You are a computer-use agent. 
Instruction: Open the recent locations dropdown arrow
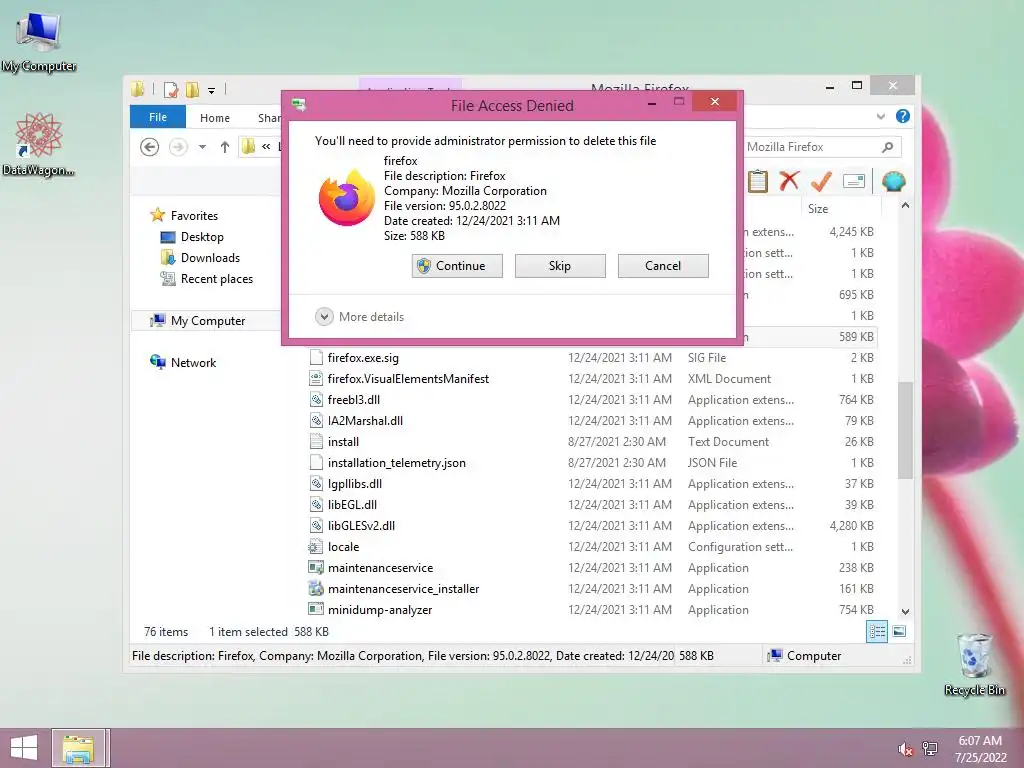(x=202, y=147)
